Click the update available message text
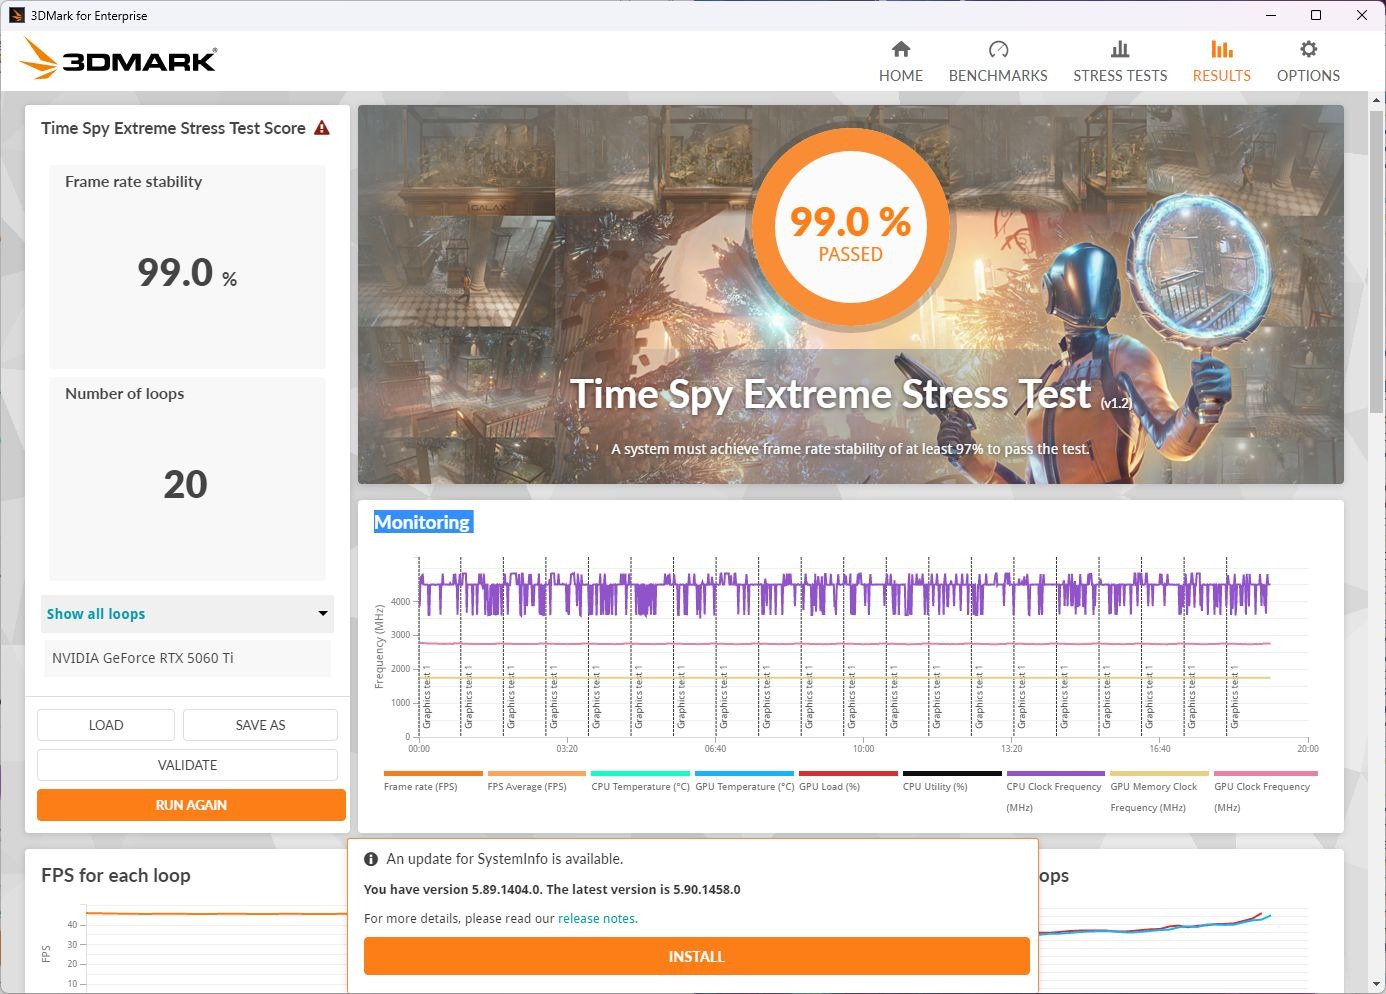 click(x=505, y=859)
